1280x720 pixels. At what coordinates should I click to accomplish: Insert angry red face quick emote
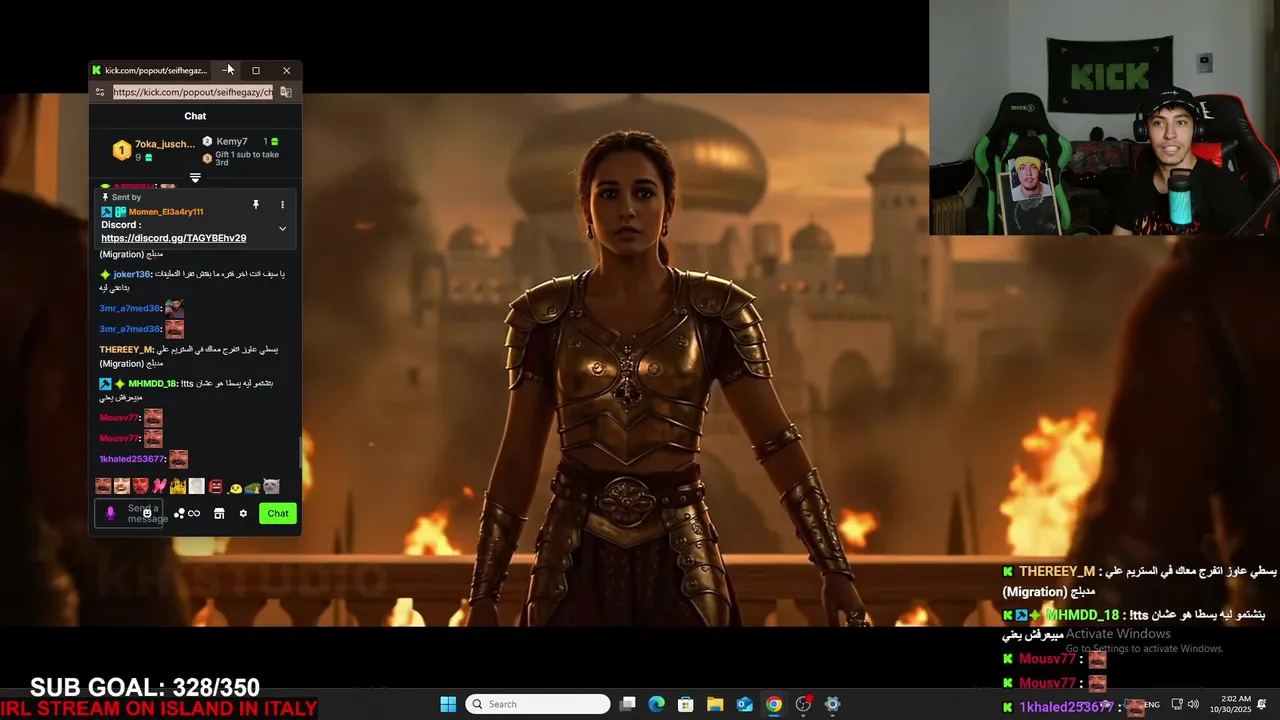point(215,486)
